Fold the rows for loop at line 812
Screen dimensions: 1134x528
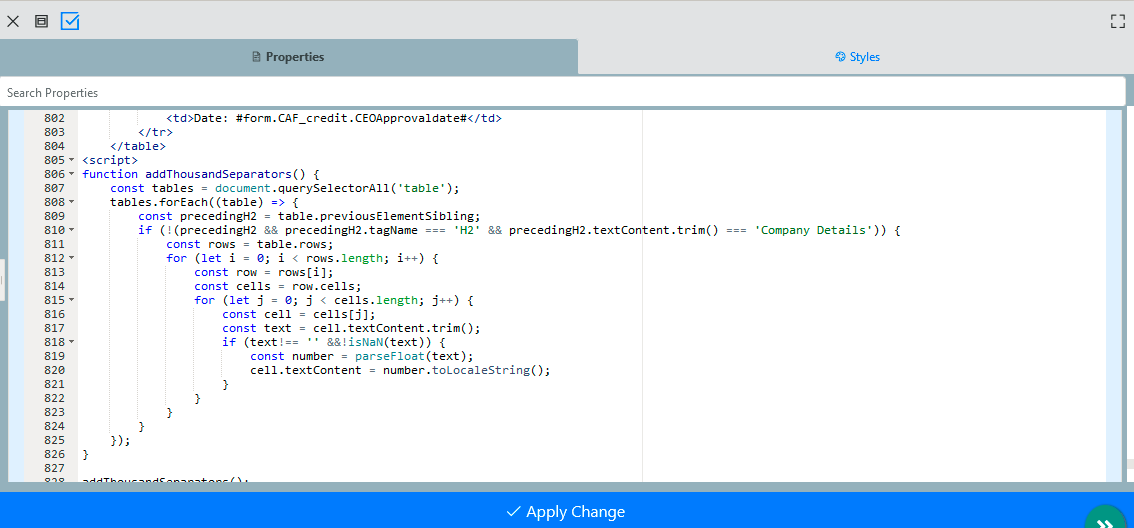(73, 258)
